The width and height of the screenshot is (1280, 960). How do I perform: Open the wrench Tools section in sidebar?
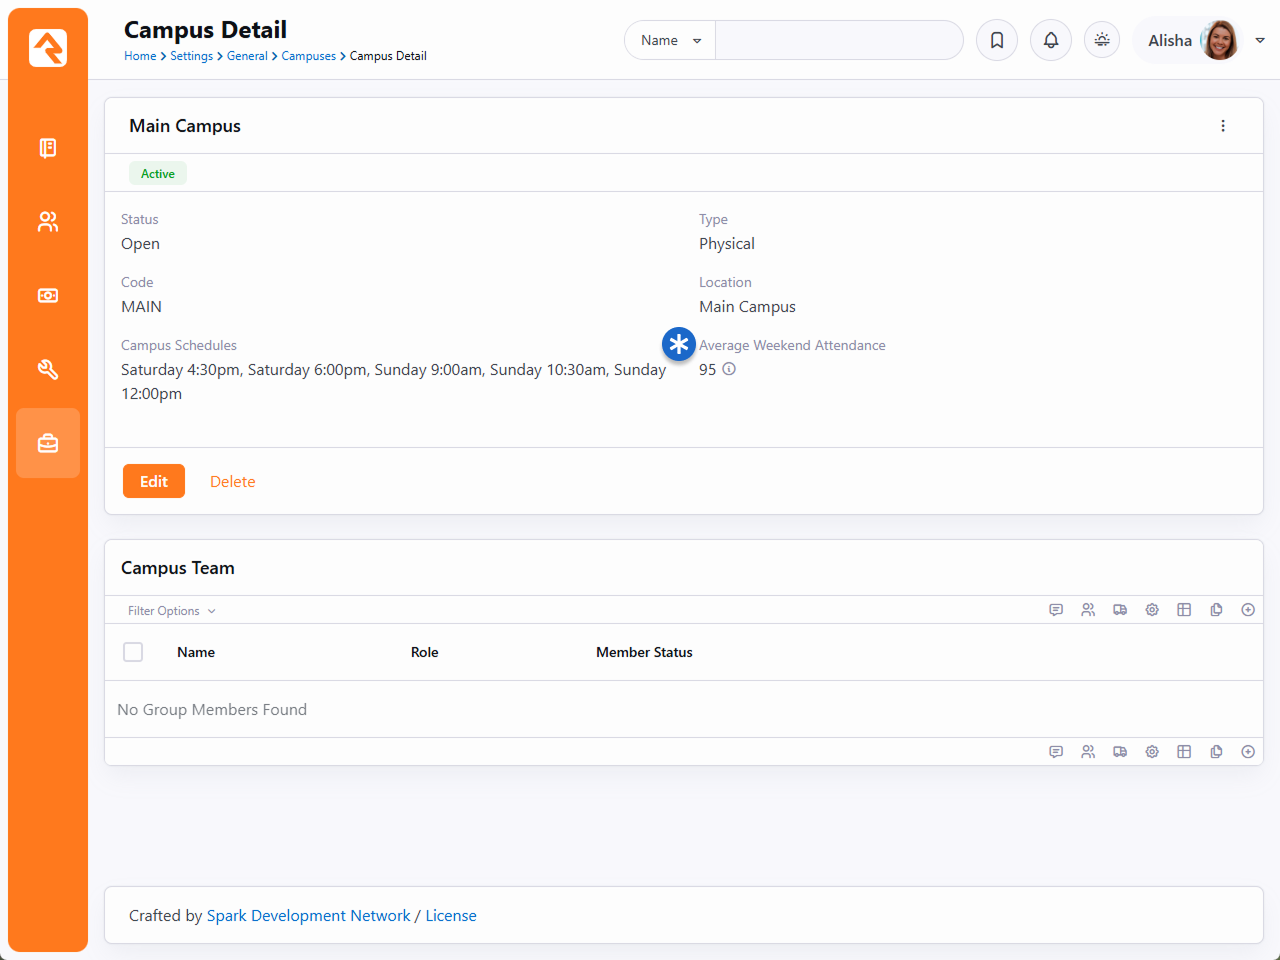coord(48,370)
